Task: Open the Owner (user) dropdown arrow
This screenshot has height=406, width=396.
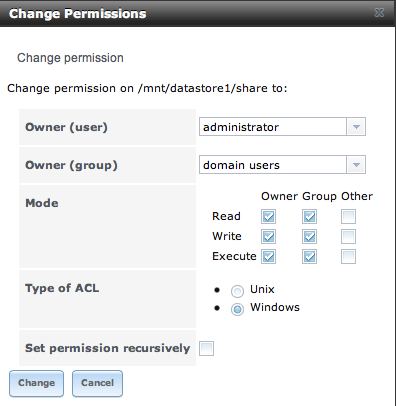Action: click(356, 127)
